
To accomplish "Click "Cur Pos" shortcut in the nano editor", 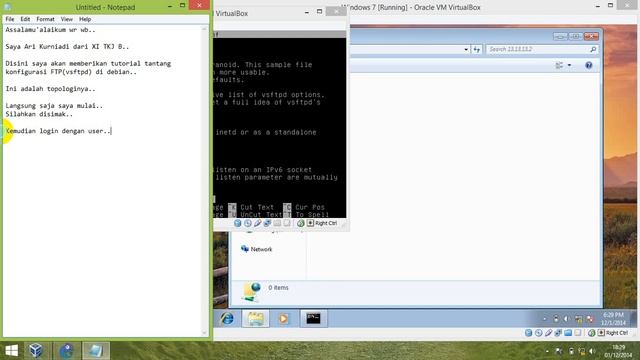I will (310, 207).
